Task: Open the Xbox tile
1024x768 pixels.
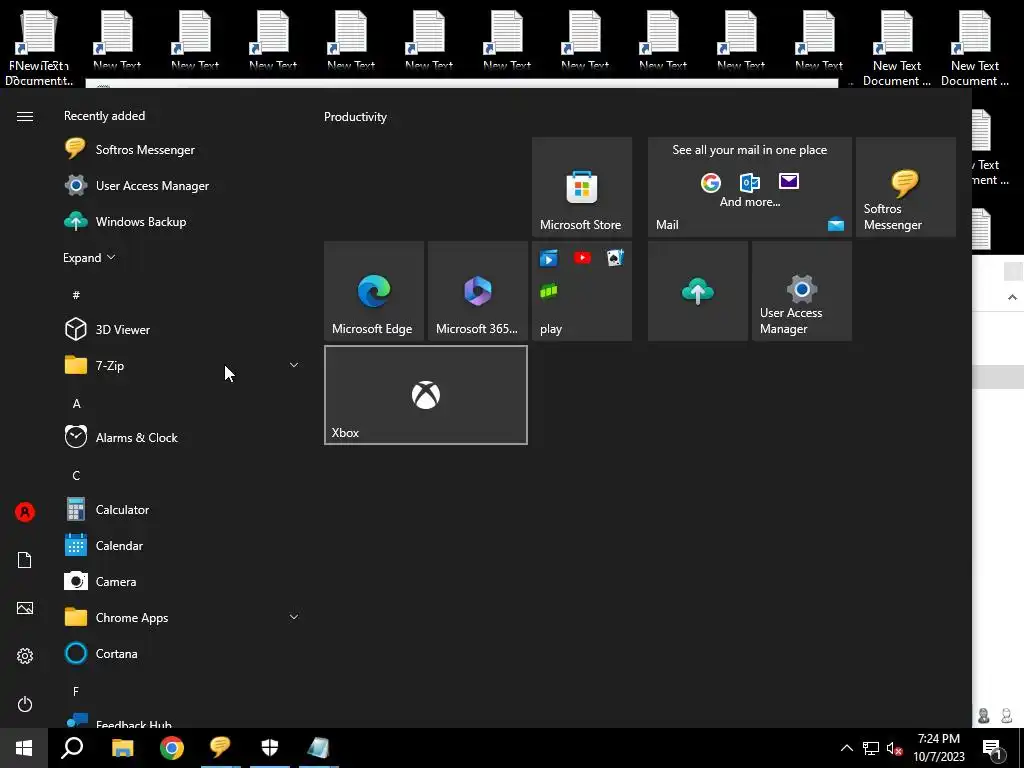Action: [426, 395]
